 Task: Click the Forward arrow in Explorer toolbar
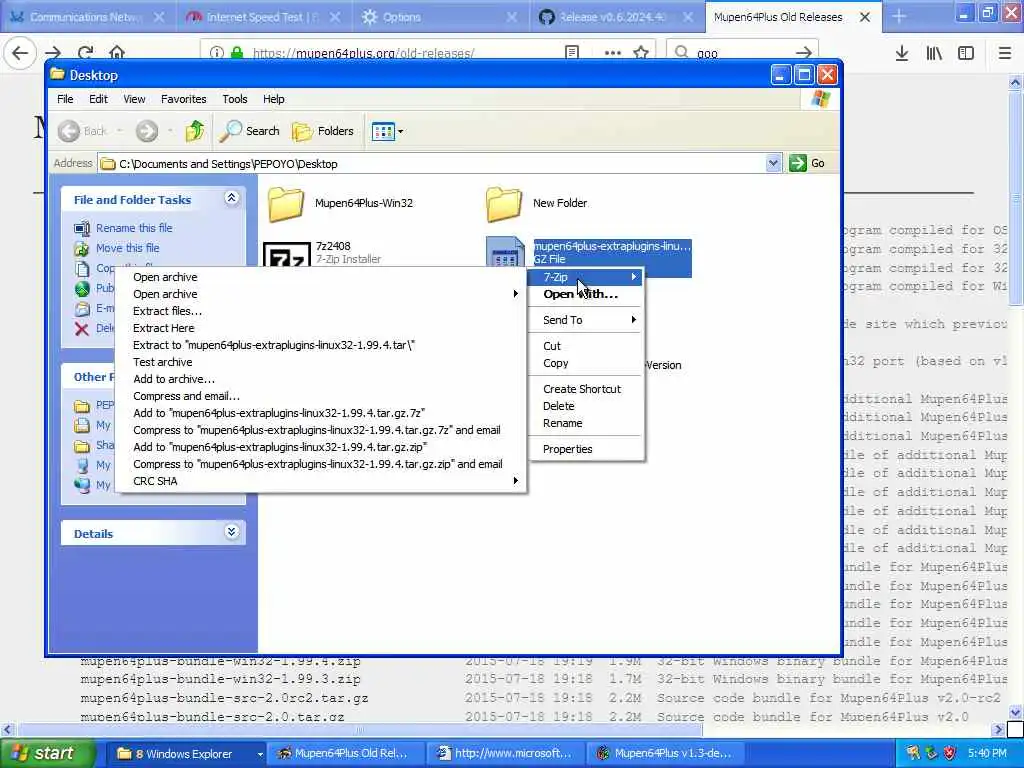pyautogui.click(x=147, y=131)
